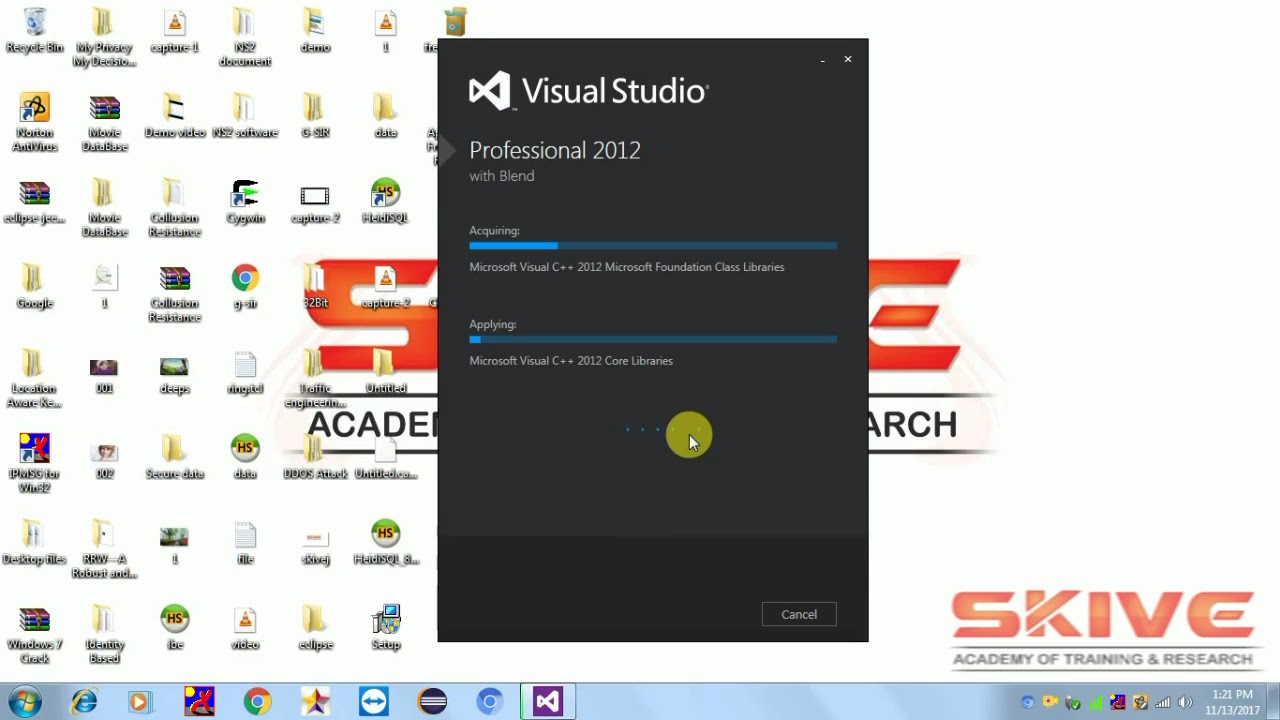
Task: Select the eclipse folder icon
Action: pos(315,629)
